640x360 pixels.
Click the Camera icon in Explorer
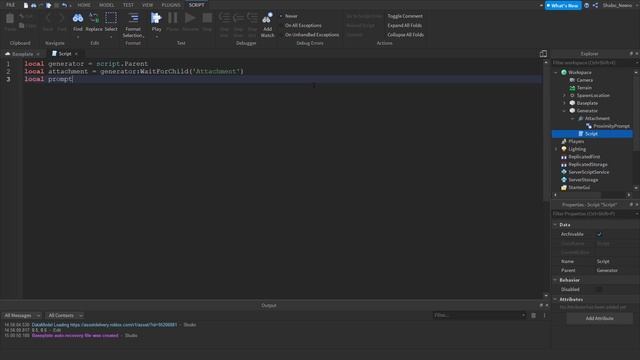coord(572,80)
